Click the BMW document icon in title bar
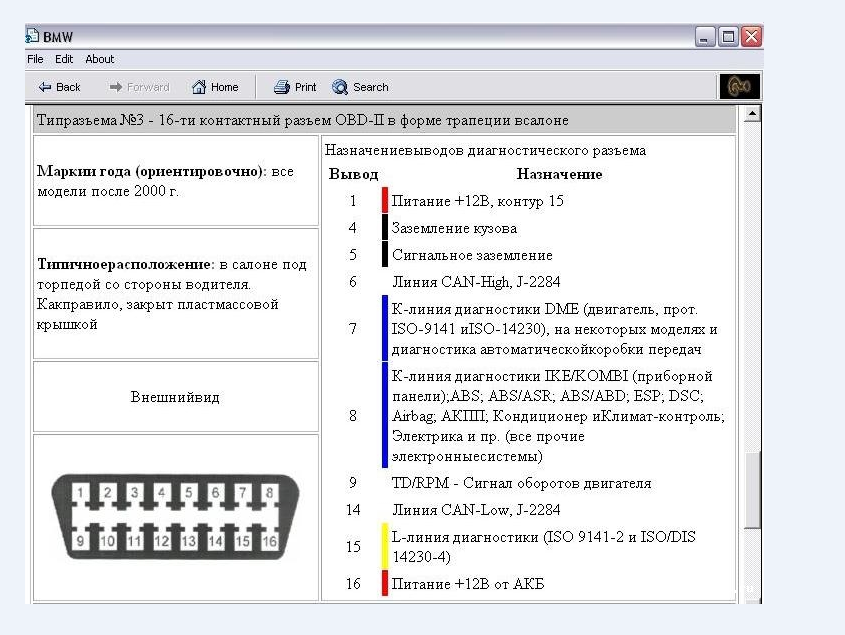The width and height of the screenshot is (845, 635). 32,36
